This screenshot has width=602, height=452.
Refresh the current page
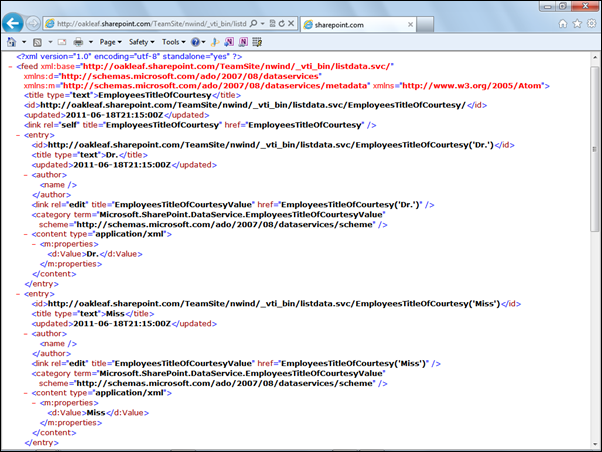click(281, 23)
